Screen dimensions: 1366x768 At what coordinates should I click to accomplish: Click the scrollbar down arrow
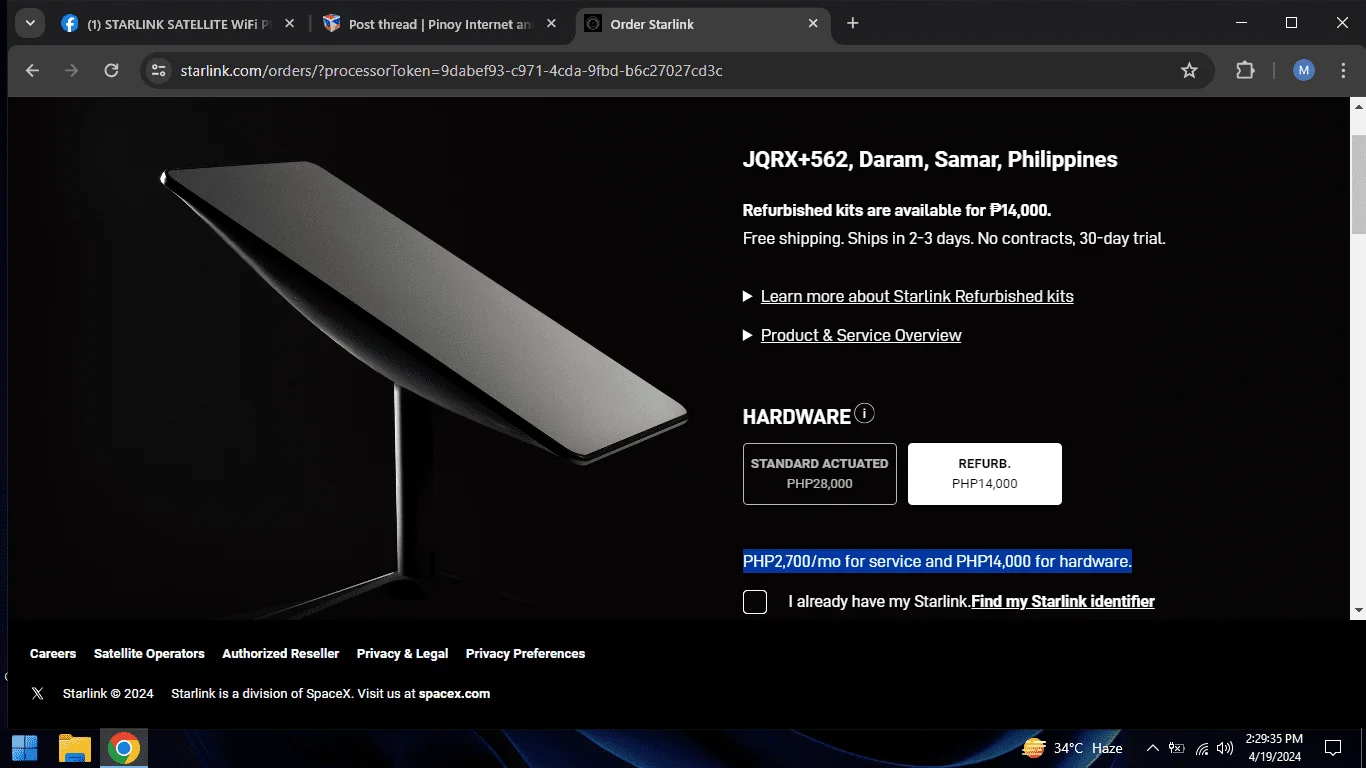1358,609
